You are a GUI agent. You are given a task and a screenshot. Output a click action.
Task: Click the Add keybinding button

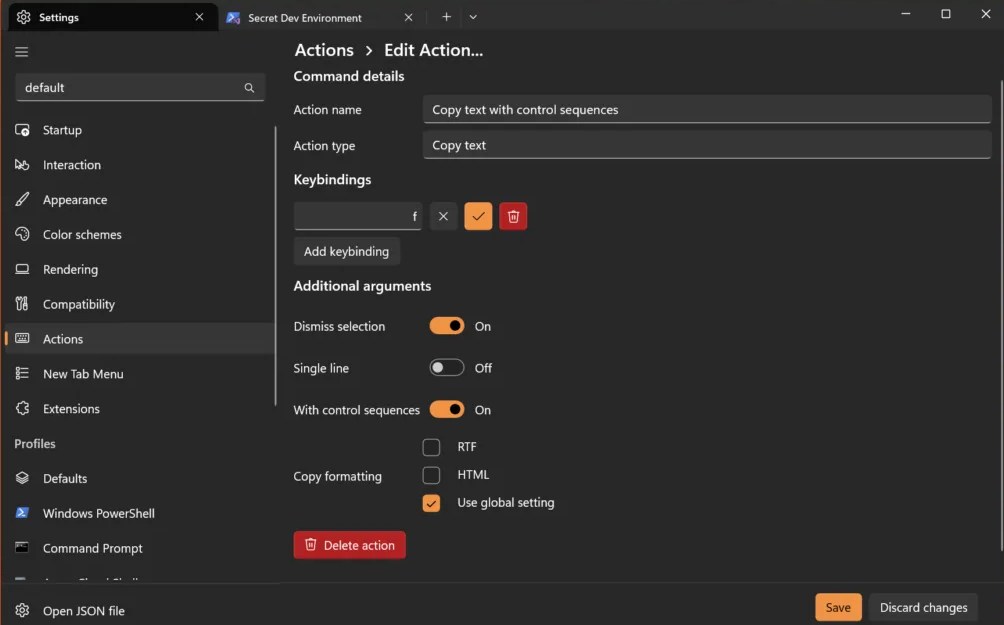(x=346, y=252)
